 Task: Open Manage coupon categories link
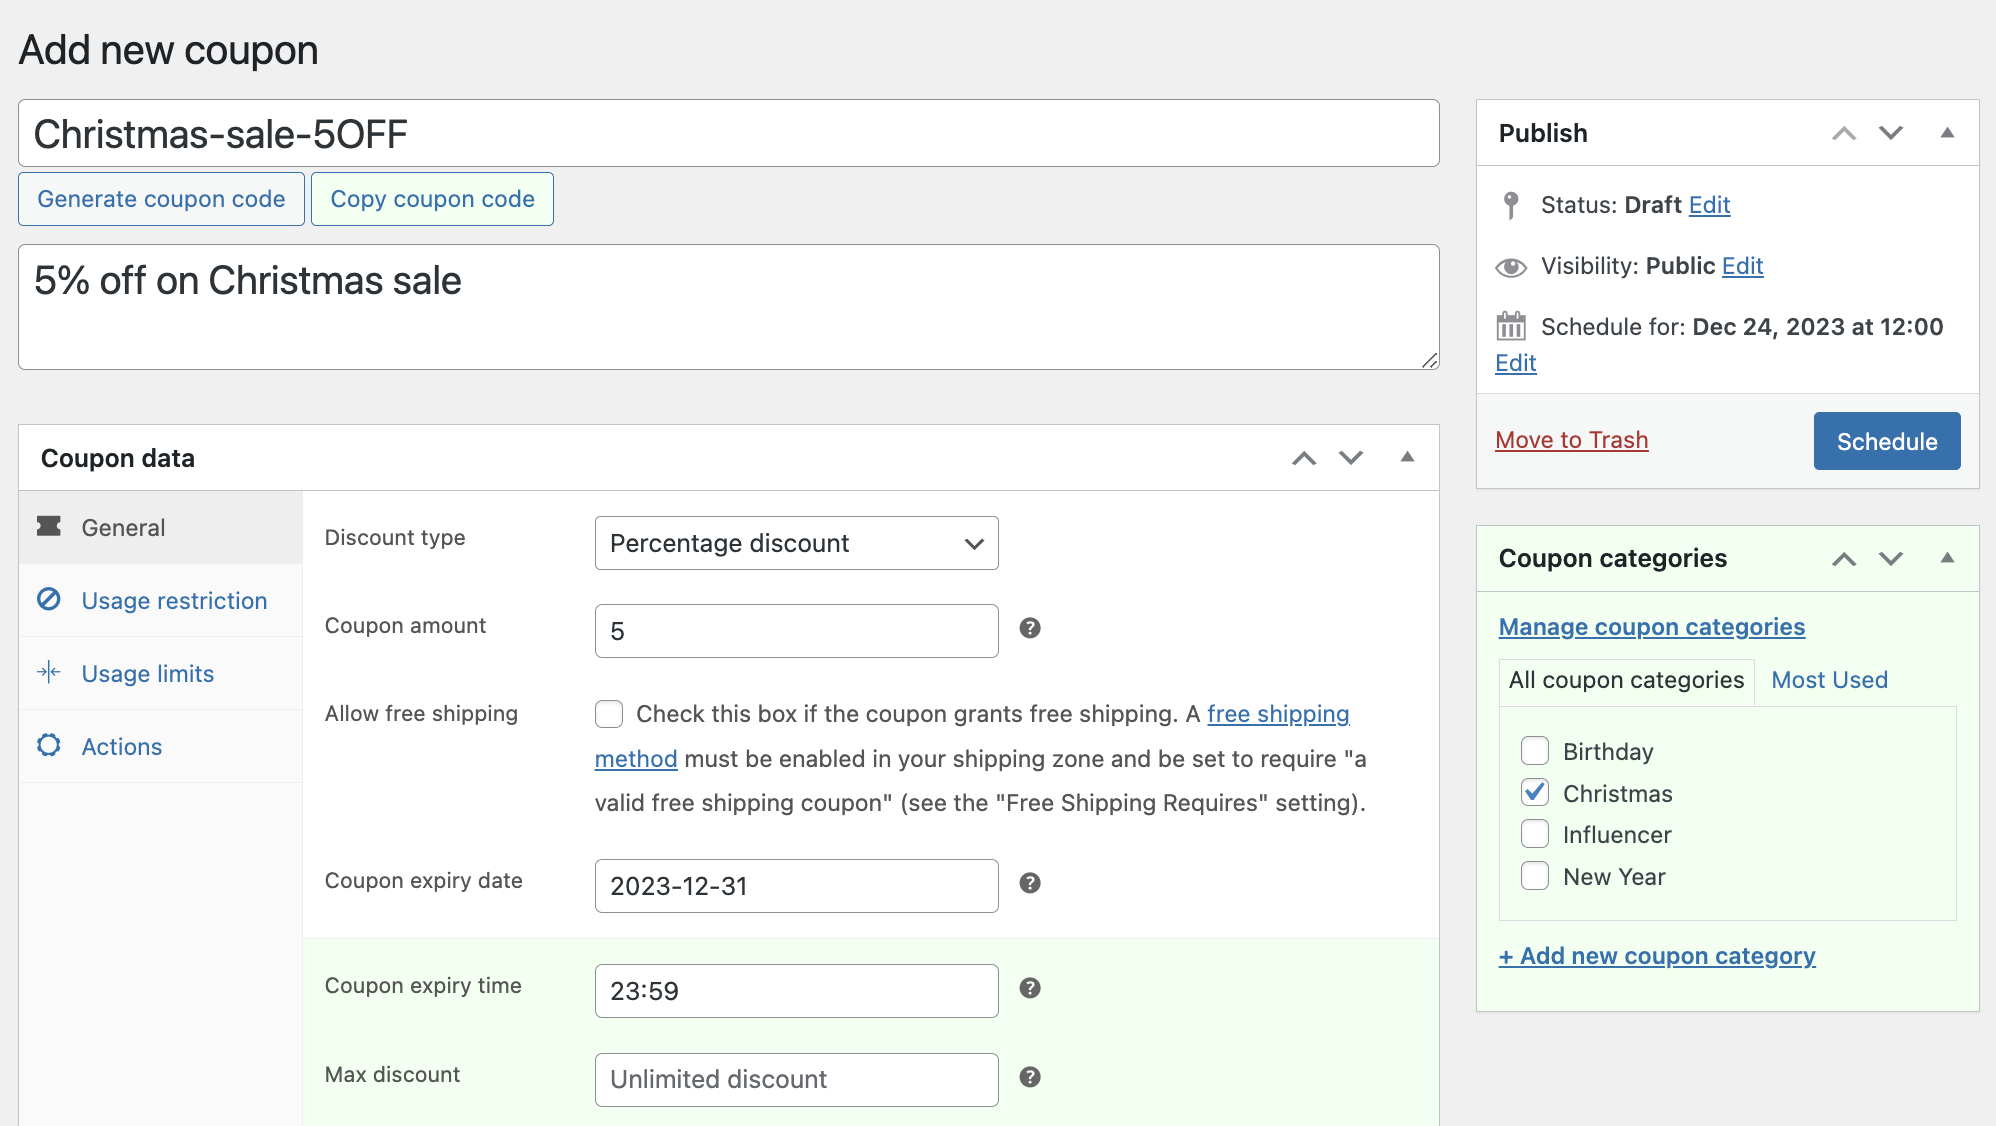tap(1651, 626)
